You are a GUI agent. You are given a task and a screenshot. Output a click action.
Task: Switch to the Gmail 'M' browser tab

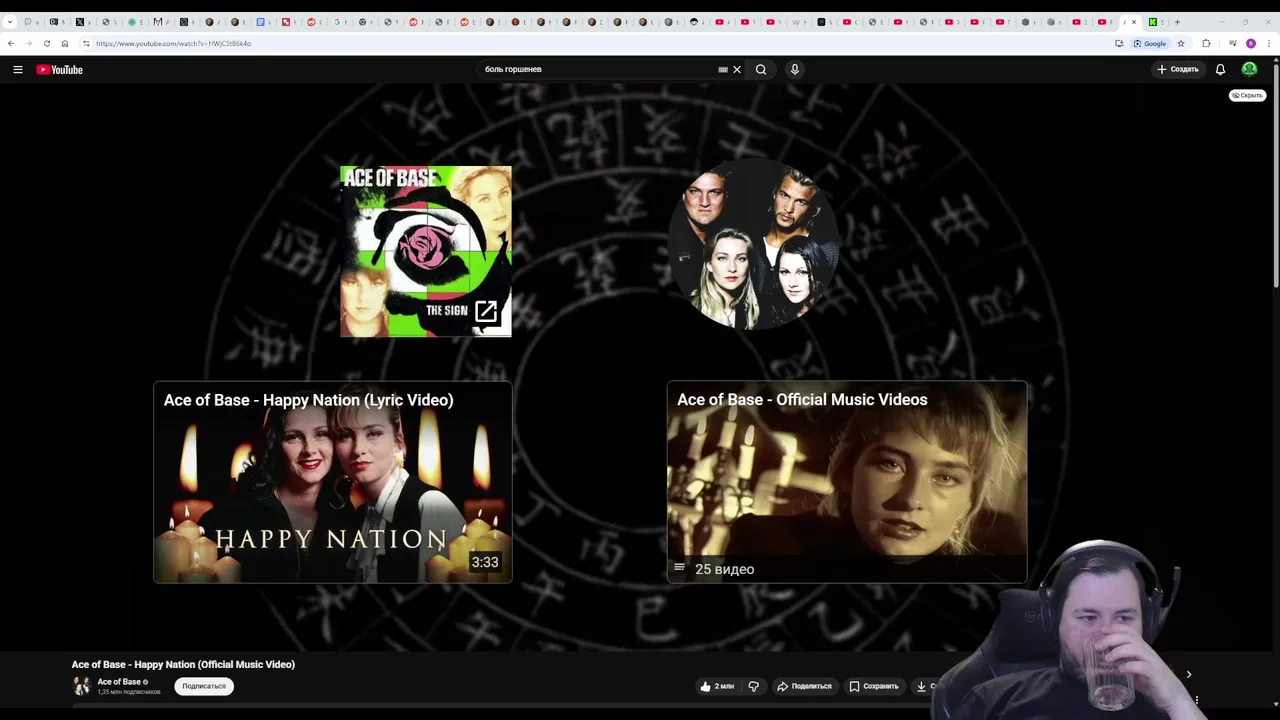[x=157, y=21]
